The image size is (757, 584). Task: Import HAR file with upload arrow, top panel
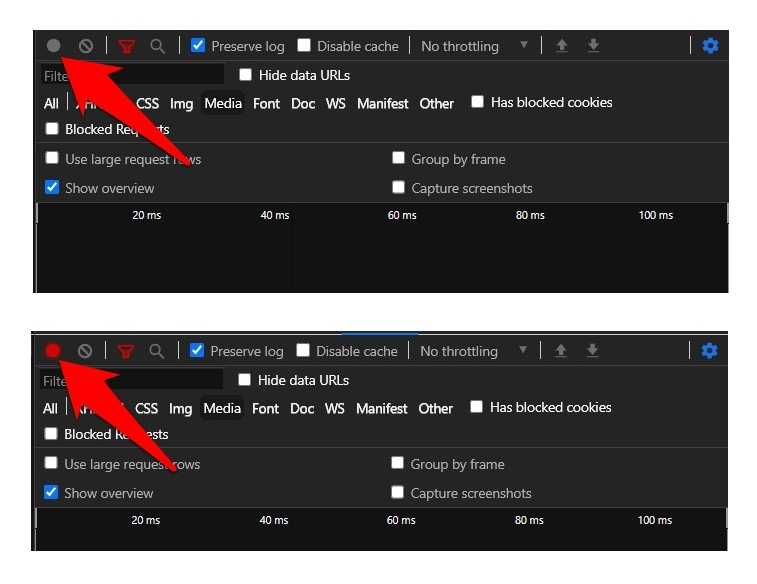click(561, 46)
